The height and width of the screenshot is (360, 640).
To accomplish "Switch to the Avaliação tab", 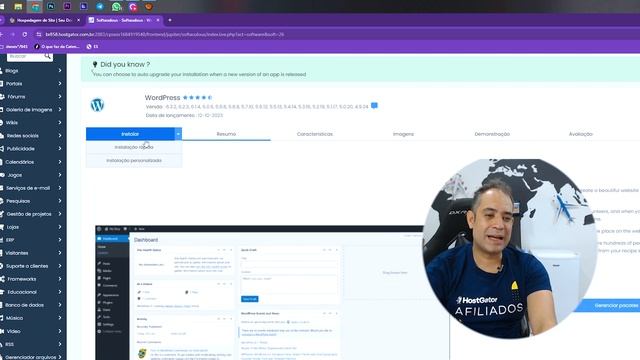I will click(580, 134).
